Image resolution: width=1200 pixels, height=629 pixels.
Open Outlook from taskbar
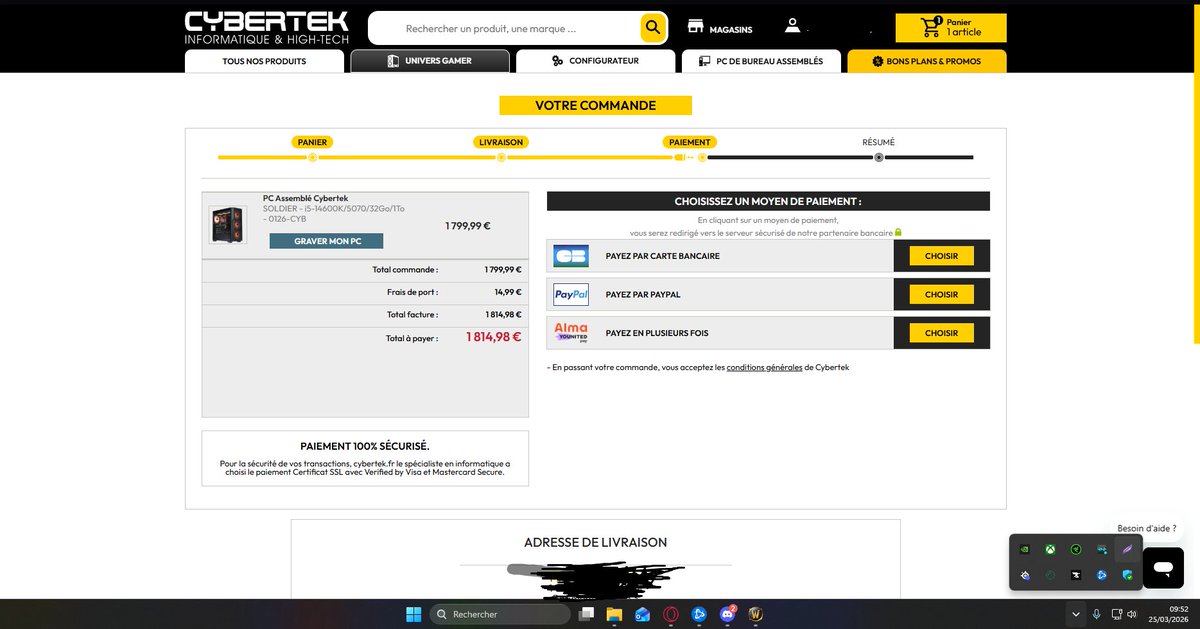[x=642, y=613]
